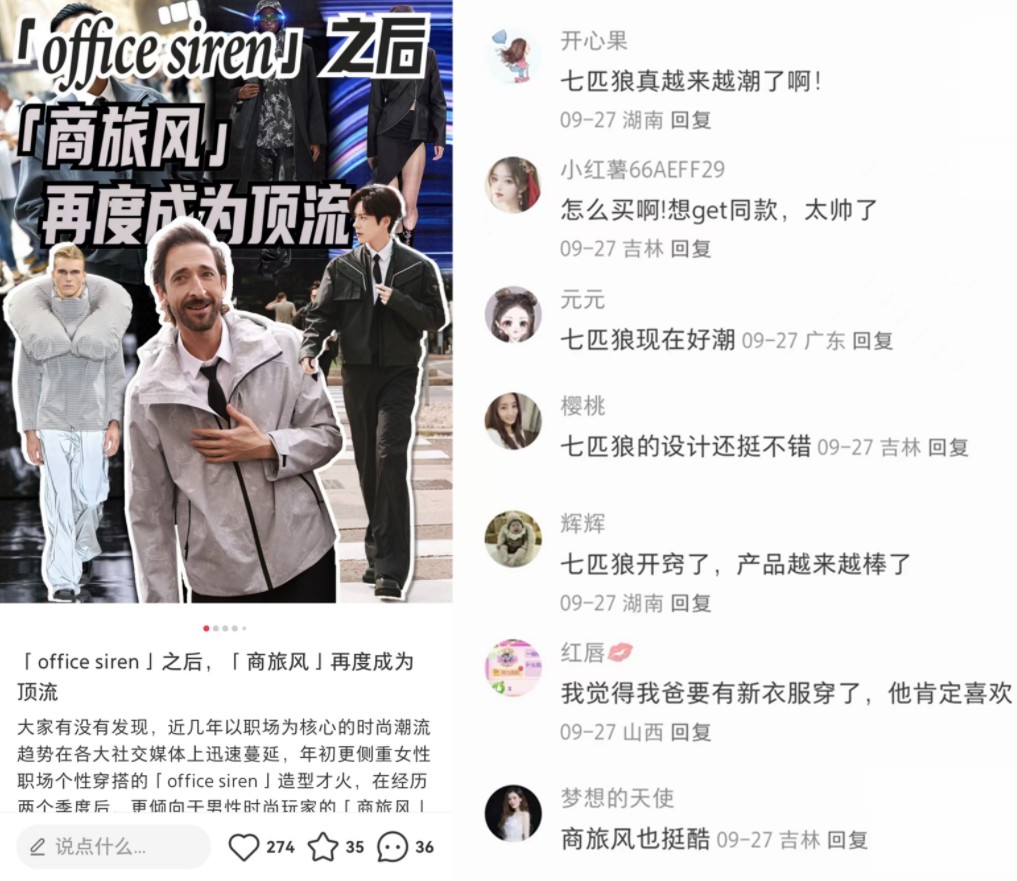This screenshot has width=1017, height=881.
Task: Tap the star favorite icon
Action: (323, 847)
